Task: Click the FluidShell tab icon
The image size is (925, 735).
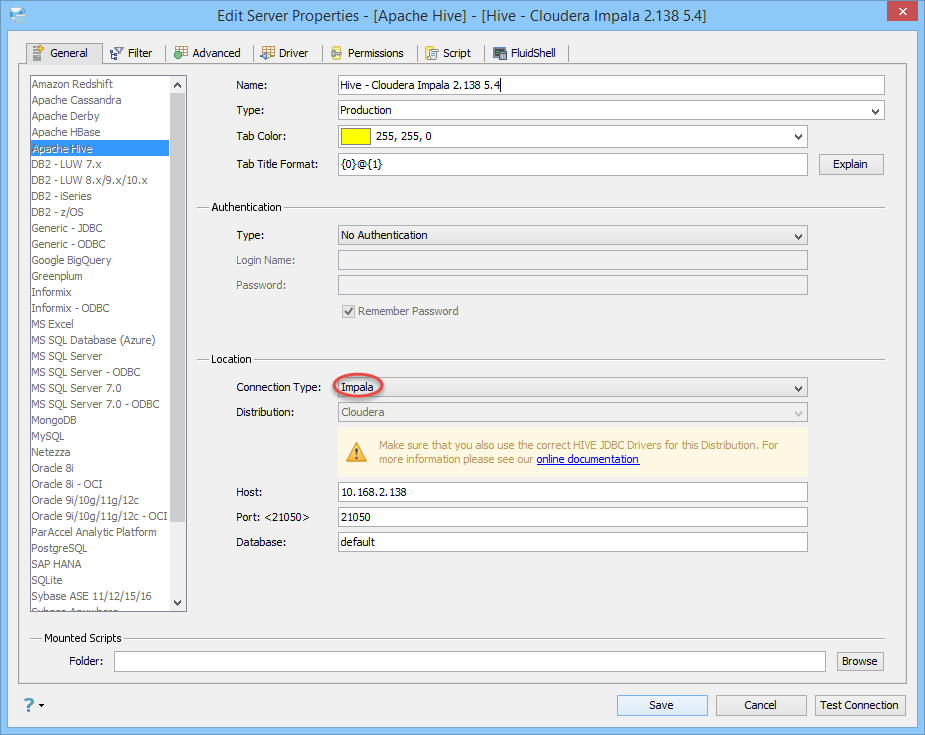Action: pyautogui.click(x=500, y=54)
